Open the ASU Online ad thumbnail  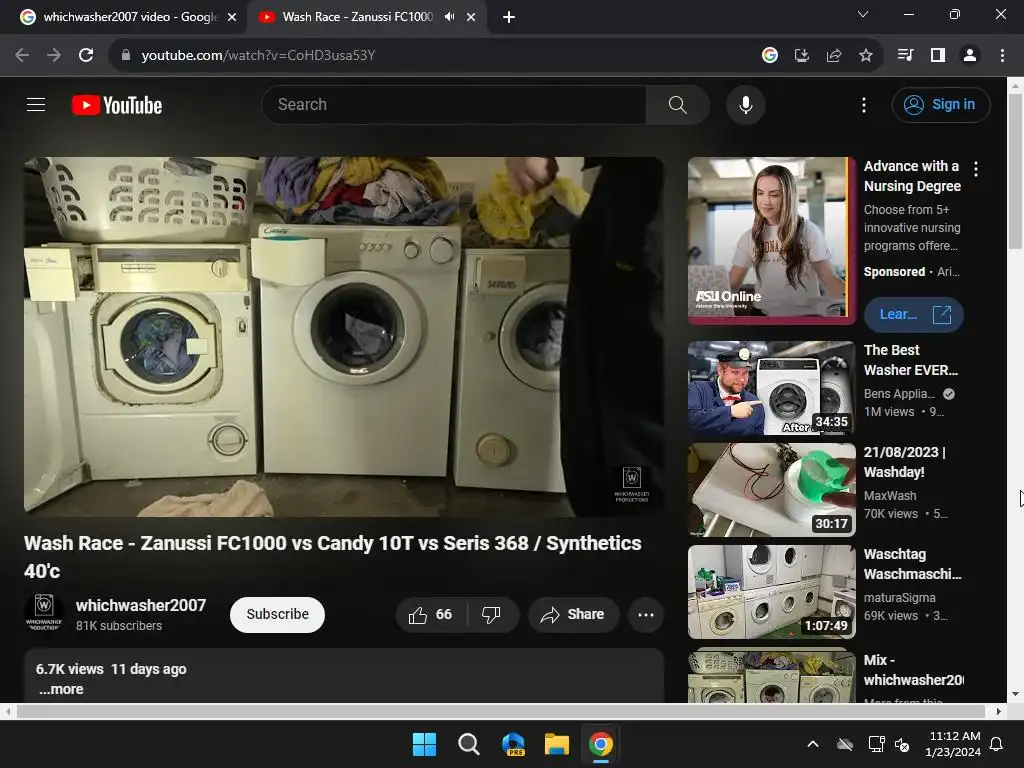click(x=771, y=240)
